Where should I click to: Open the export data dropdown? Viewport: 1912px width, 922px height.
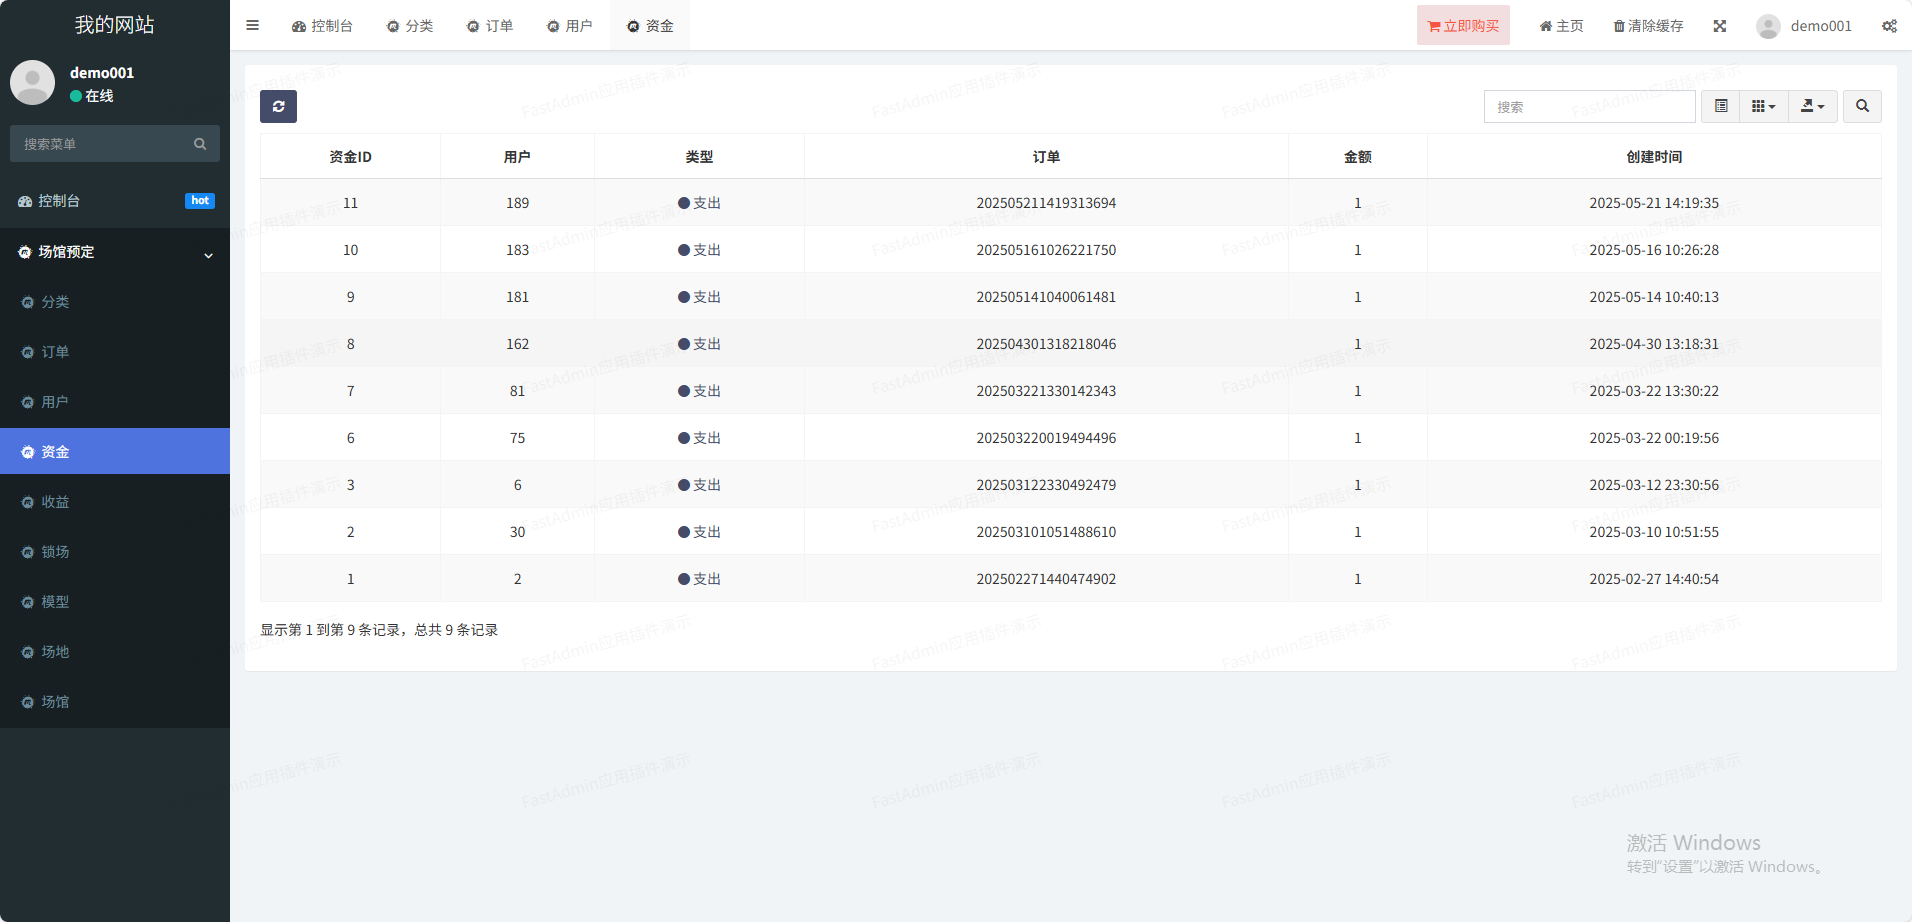(x=1812, y=107)
